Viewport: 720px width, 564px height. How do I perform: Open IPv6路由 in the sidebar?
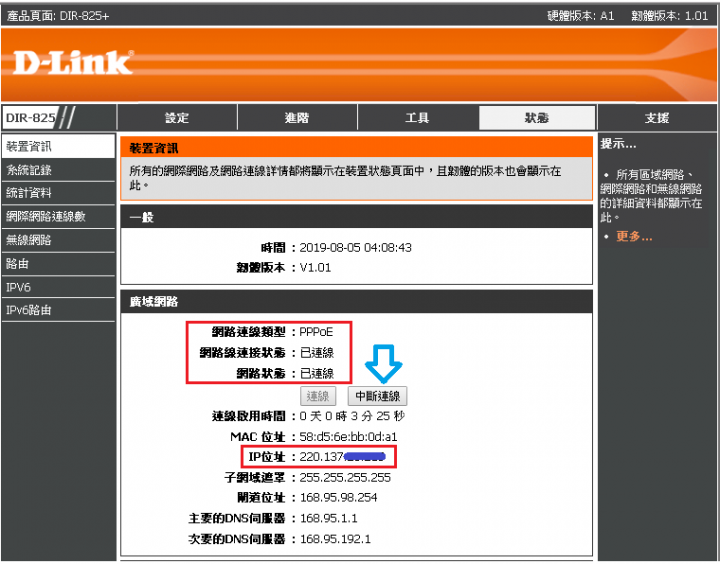(x=58, y=310)
